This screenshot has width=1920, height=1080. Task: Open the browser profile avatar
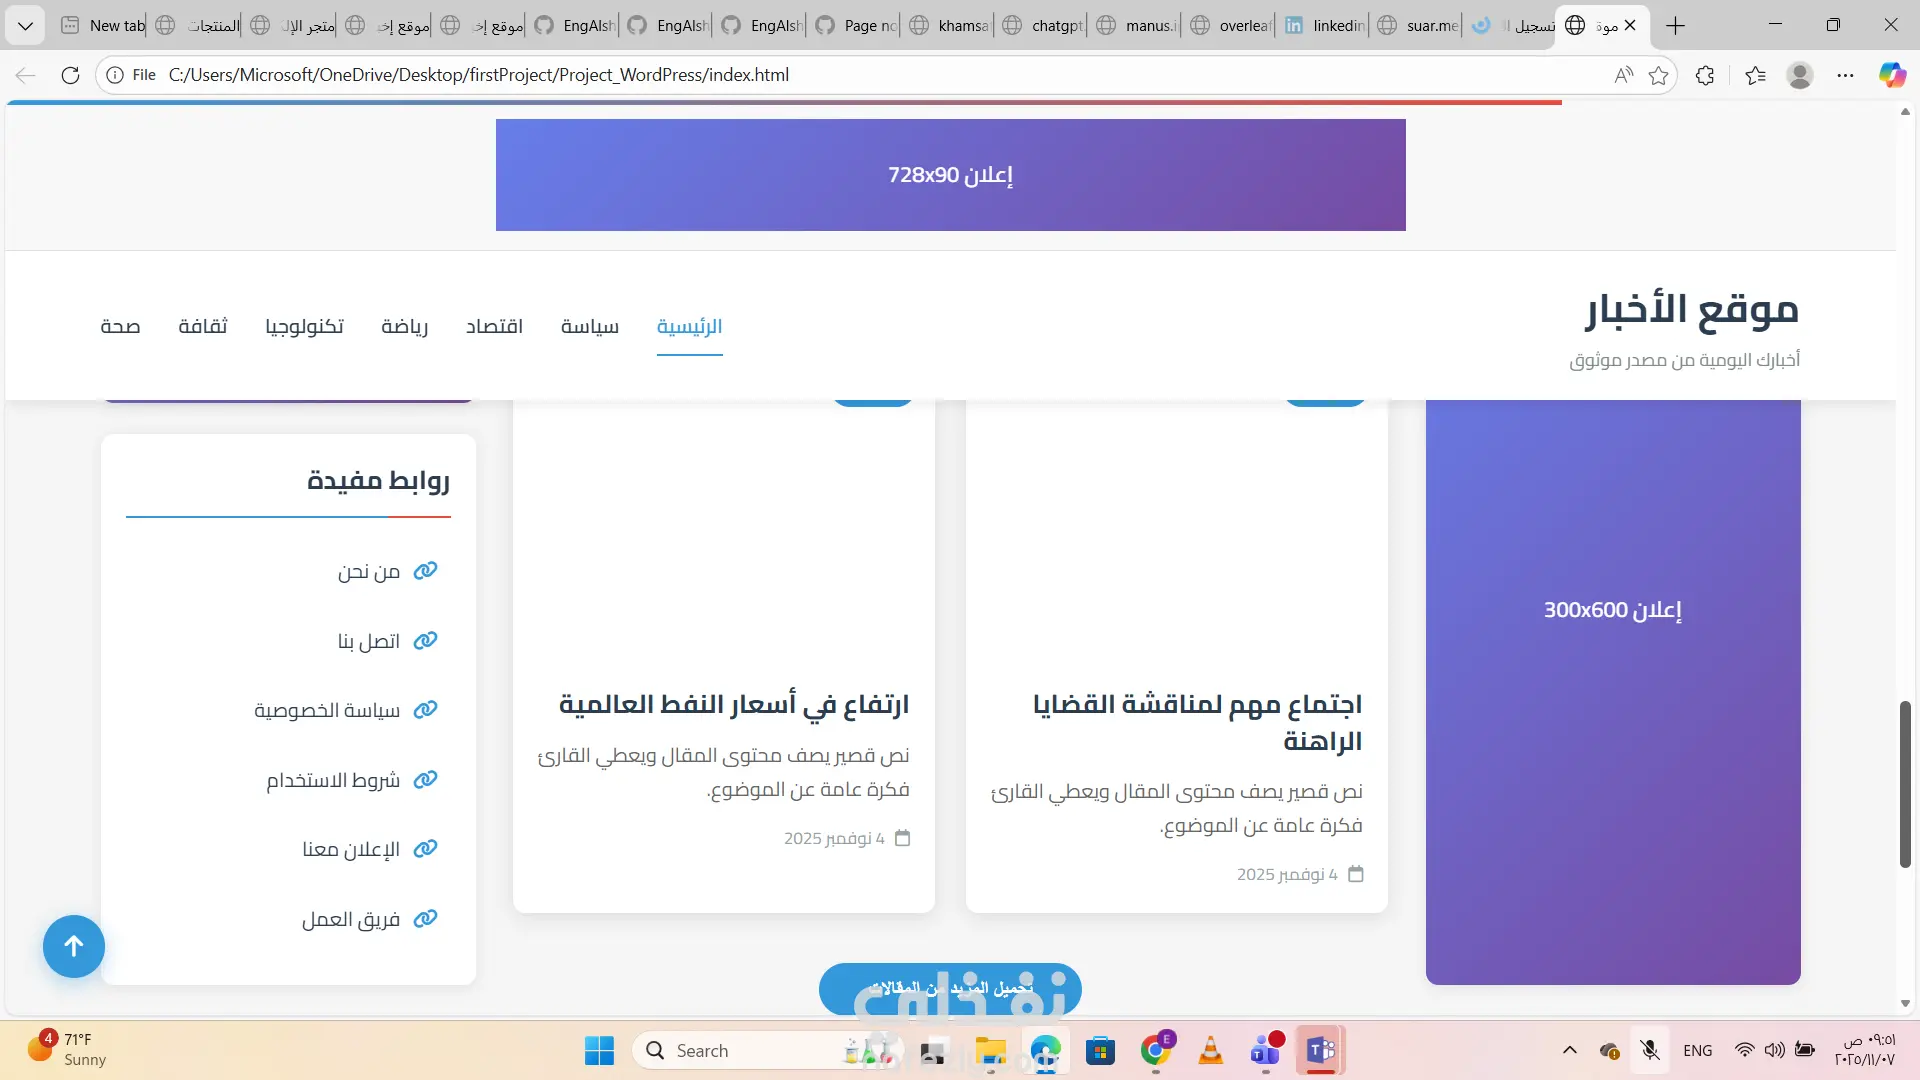(x=1800, y=75)
